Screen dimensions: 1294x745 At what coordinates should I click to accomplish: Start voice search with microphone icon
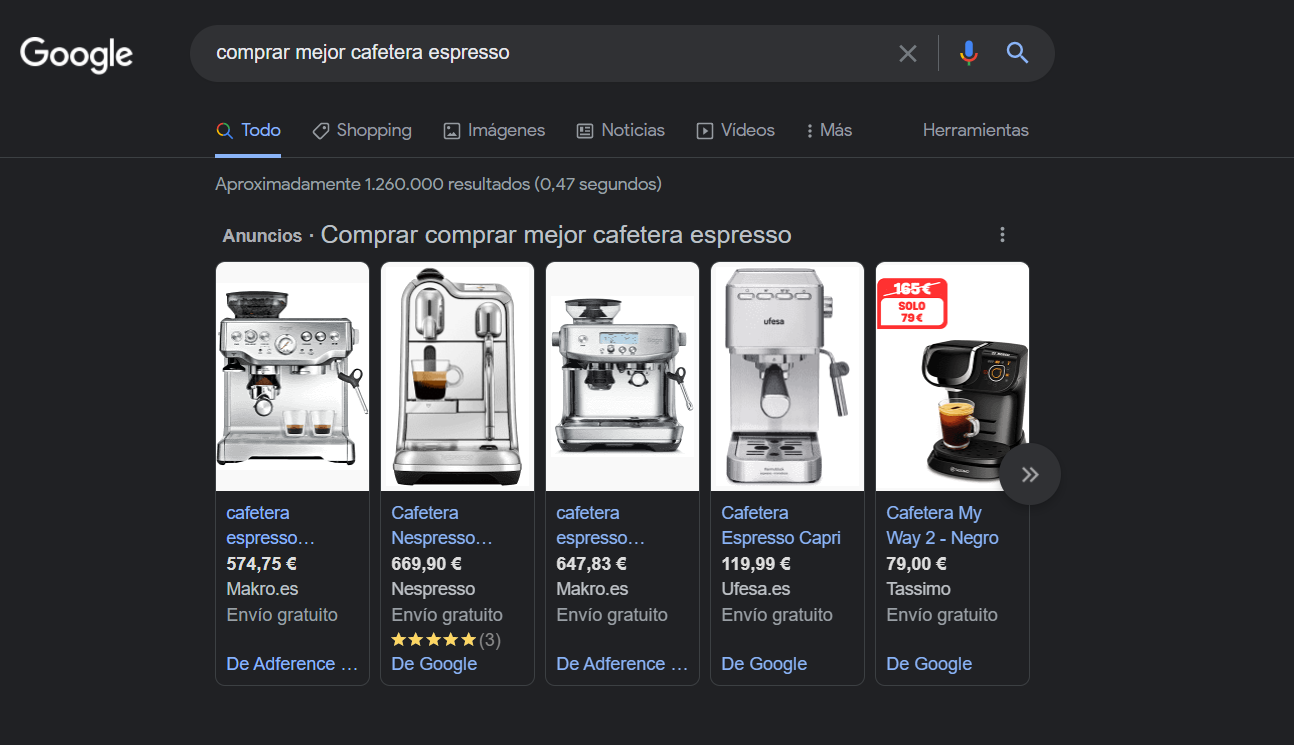coord(967,54)
